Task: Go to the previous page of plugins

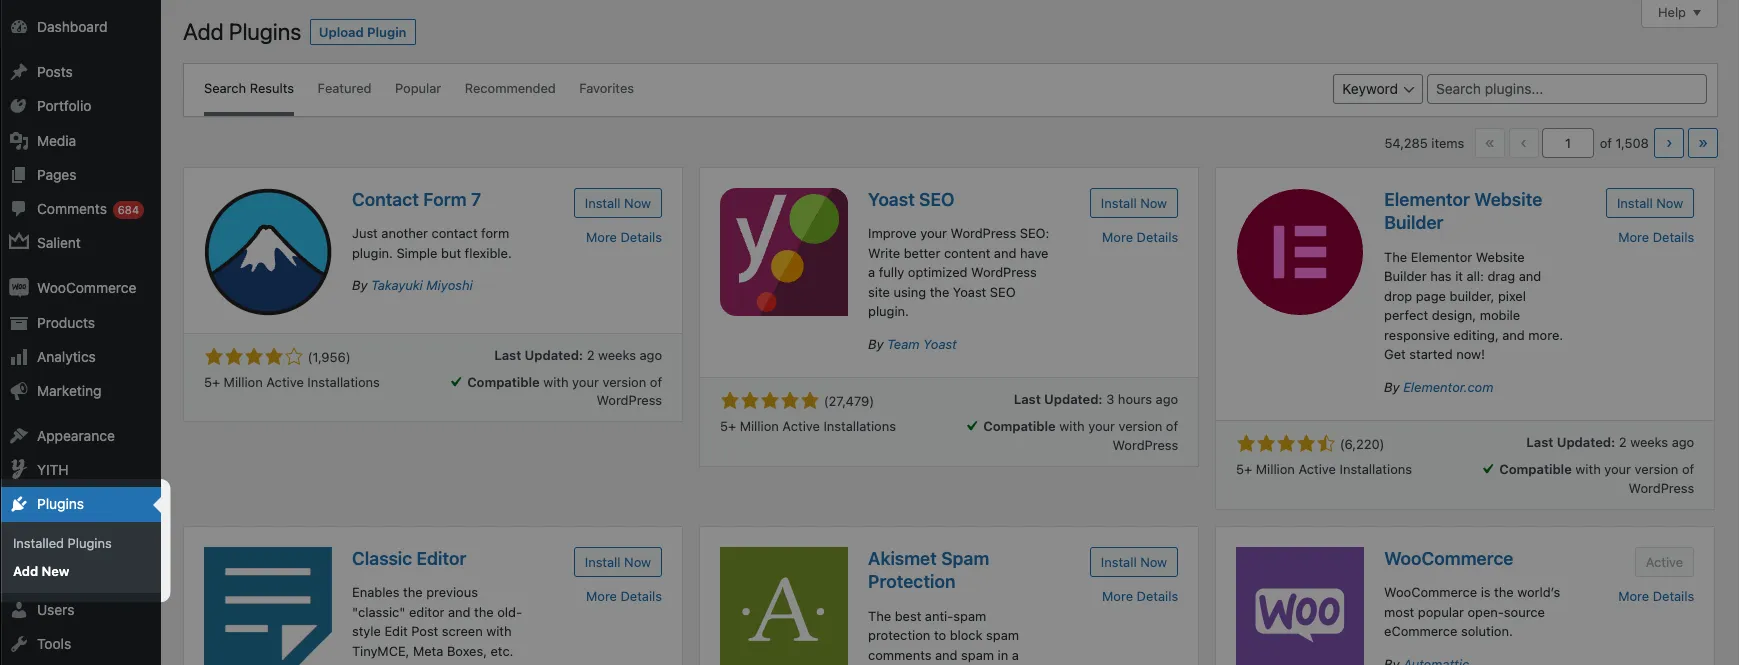Action: [x=1523, y=143]
